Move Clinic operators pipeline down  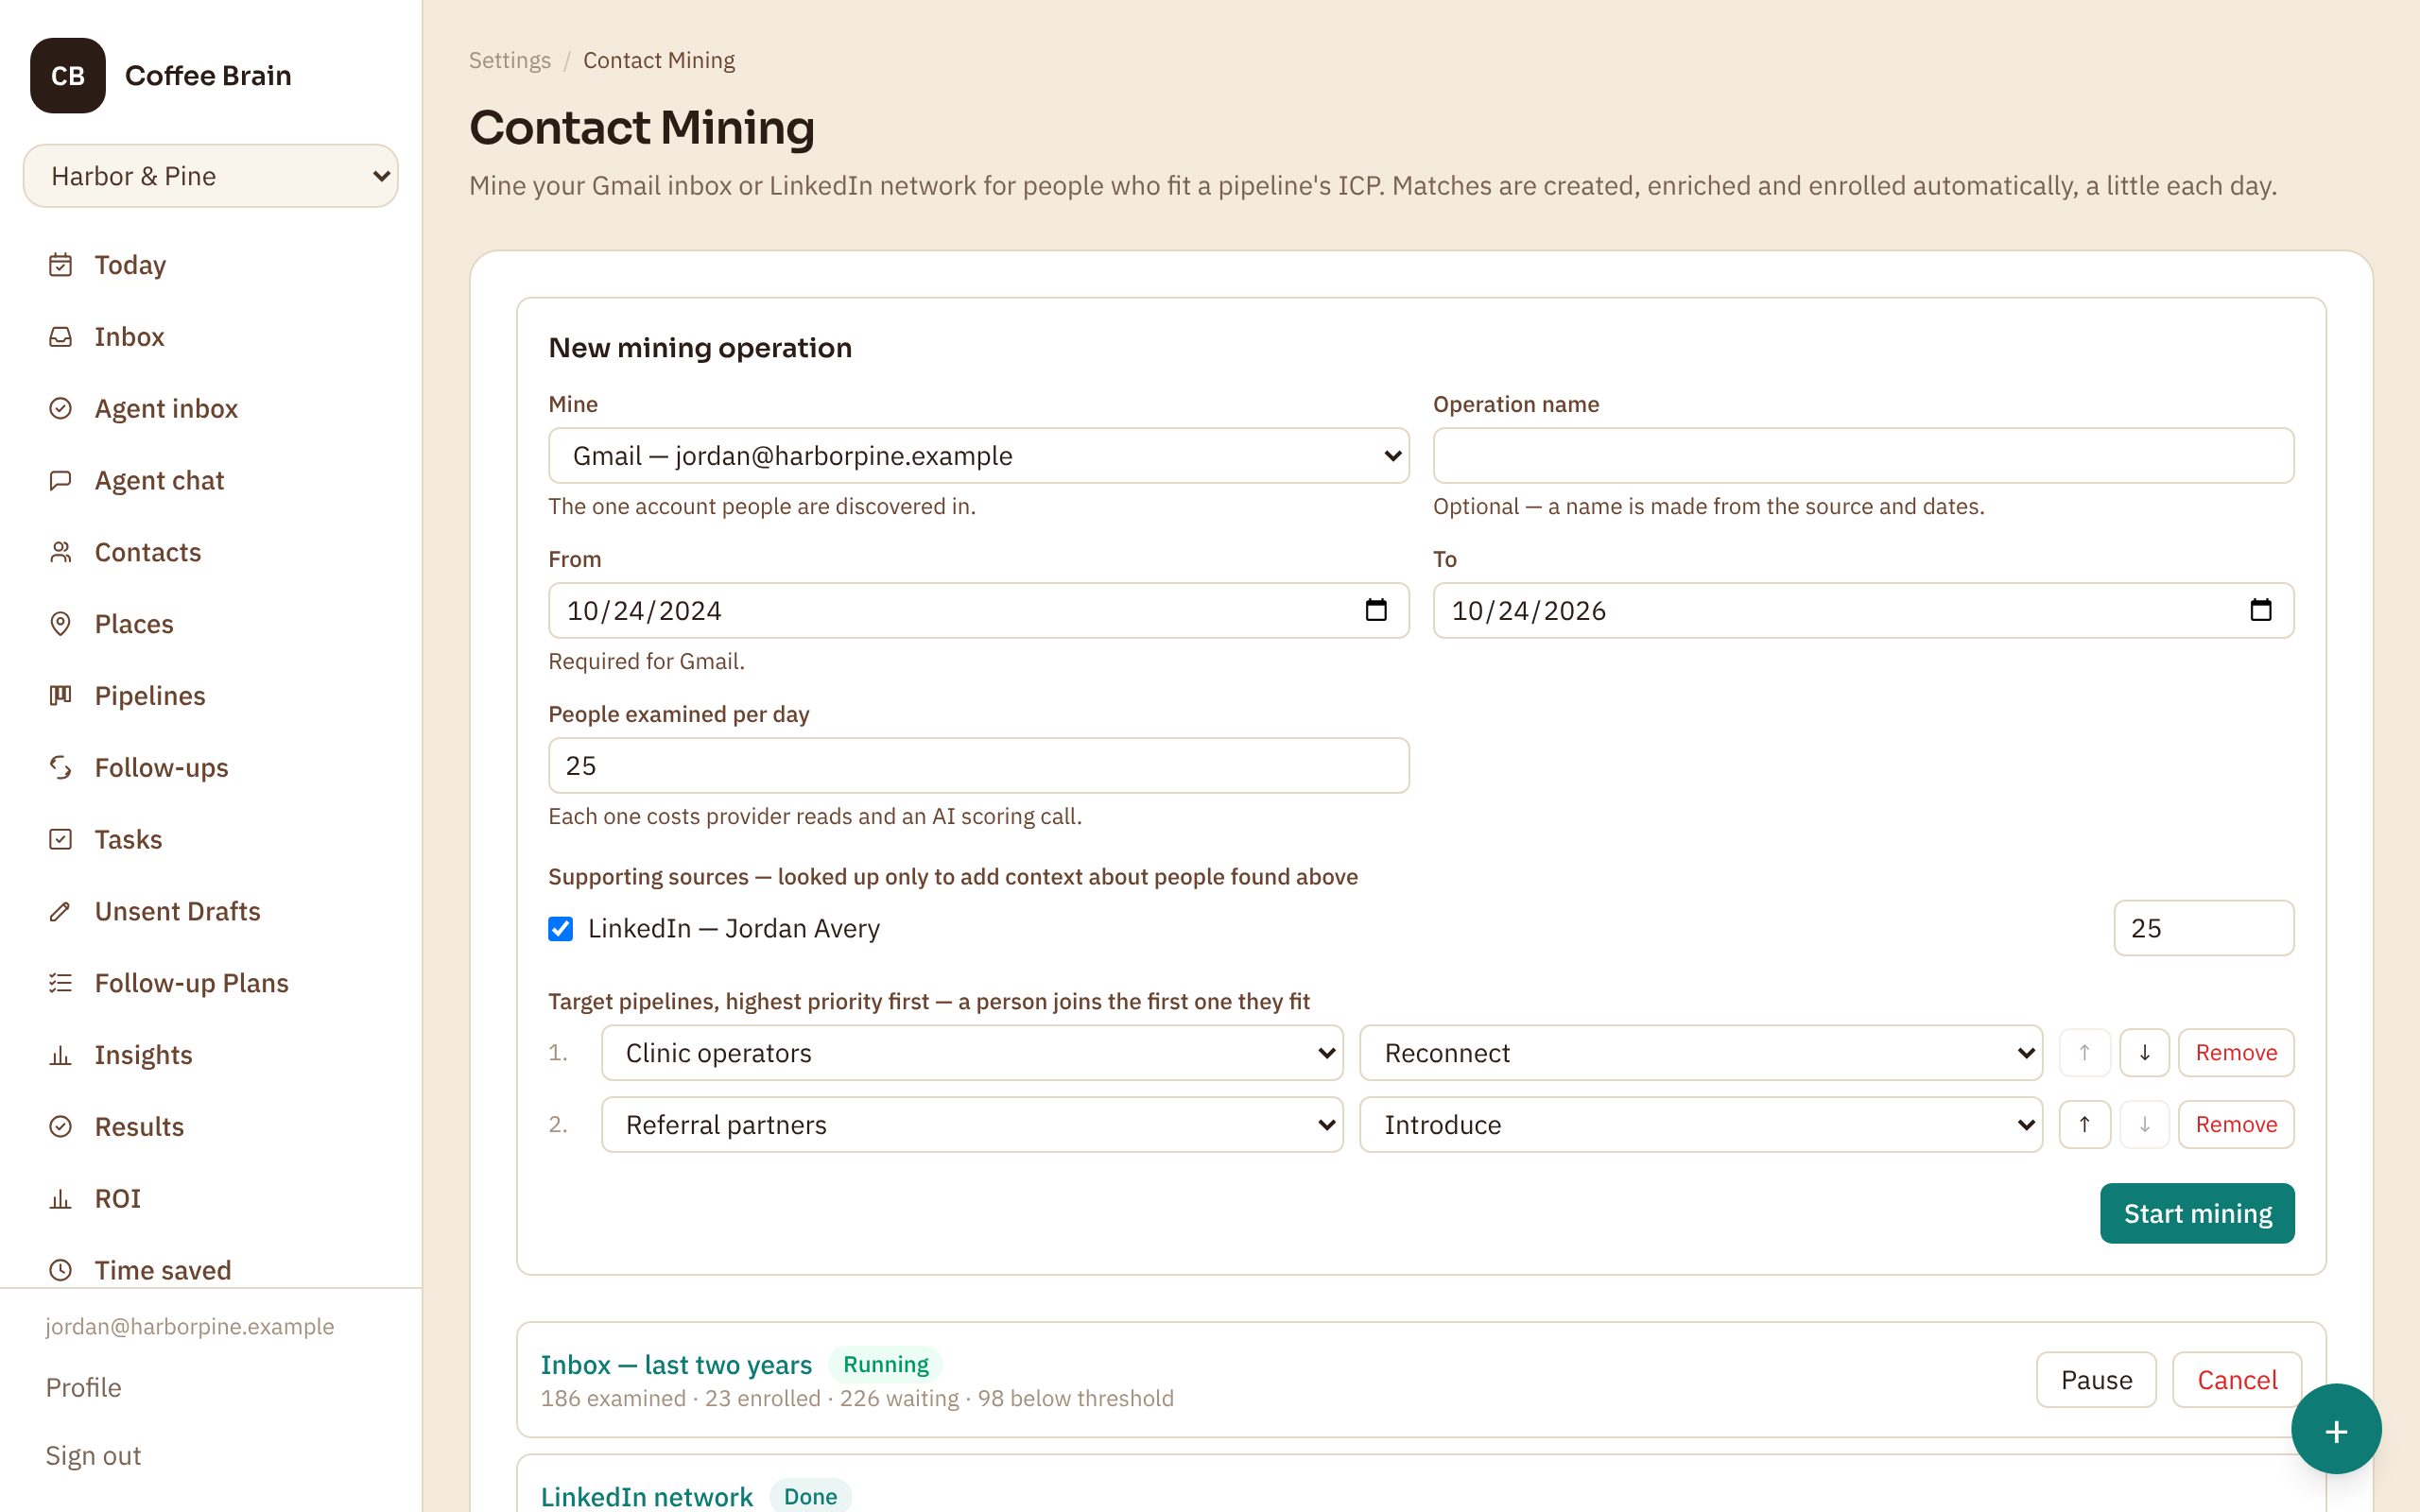(x=2144, y=1053)
